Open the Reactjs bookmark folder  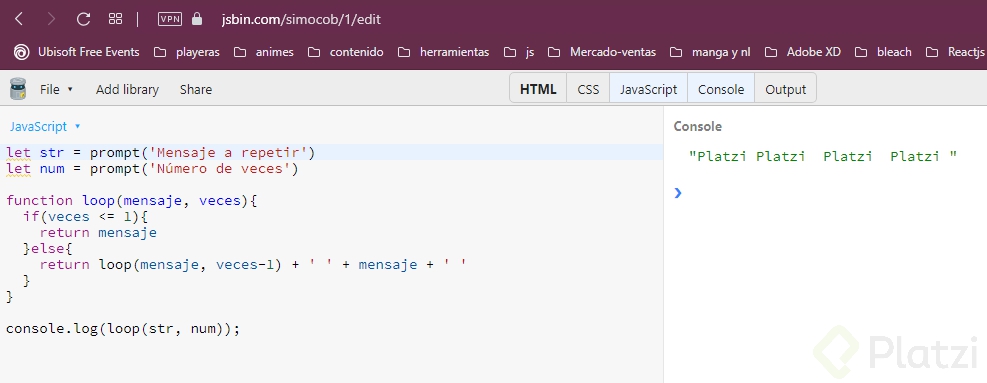(955, 52)
